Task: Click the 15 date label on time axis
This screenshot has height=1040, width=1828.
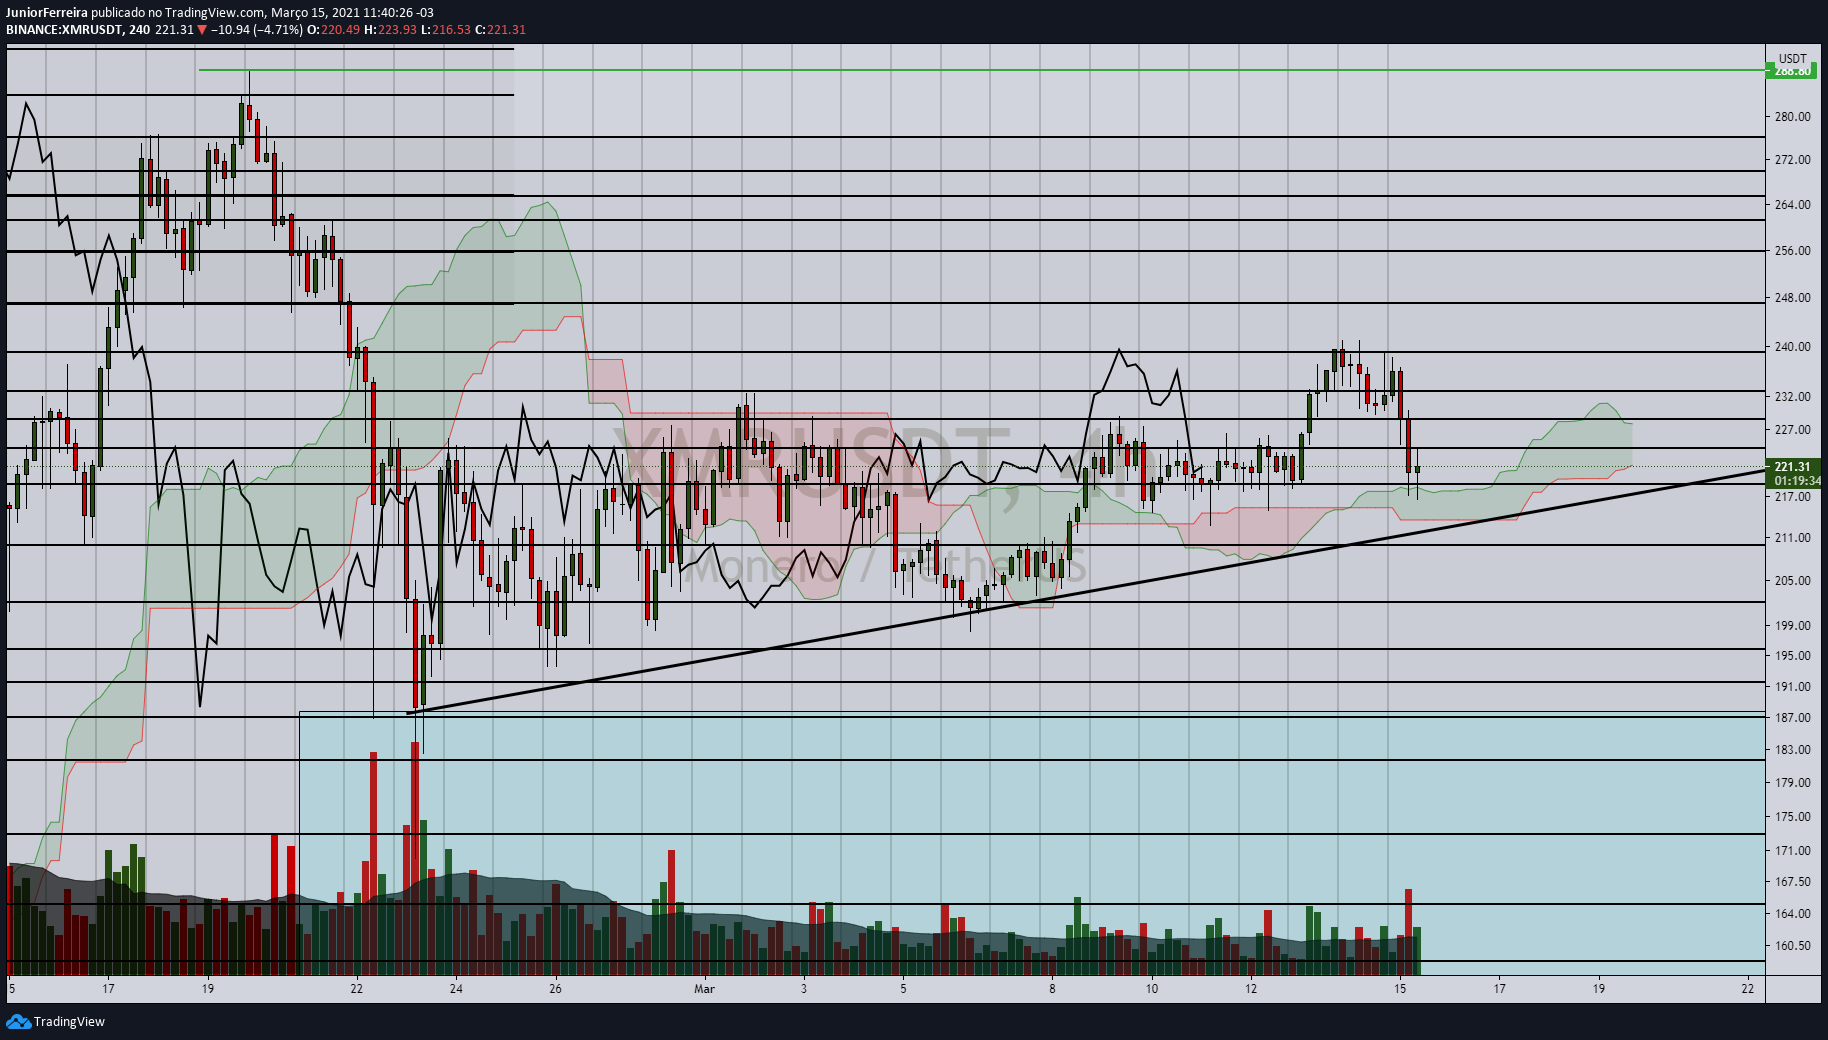Action: coord(1400,989)
